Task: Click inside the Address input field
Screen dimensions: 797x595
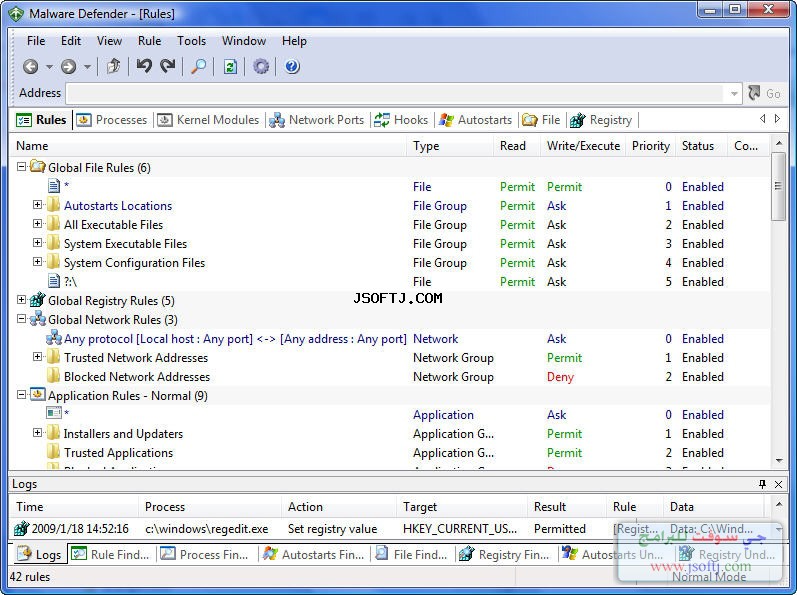Action: [x=396, y=93]
